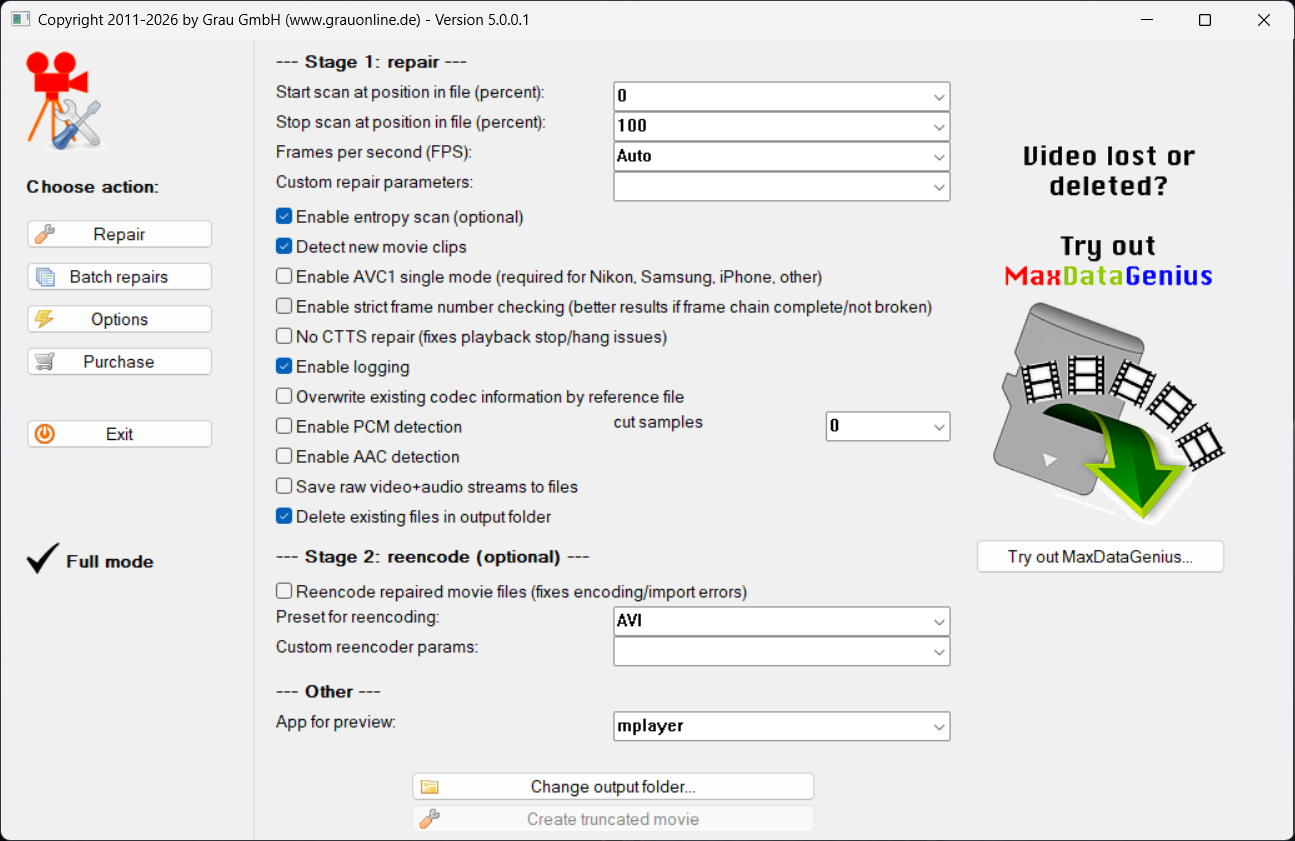Click Try out MaxDataGenius button
This screenshot has width=1295, height=841.
1100,557
